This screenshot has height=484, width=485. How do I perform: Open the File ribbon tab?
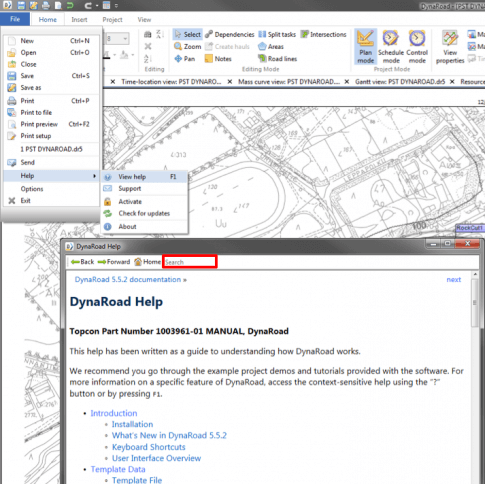click(15, 19)
